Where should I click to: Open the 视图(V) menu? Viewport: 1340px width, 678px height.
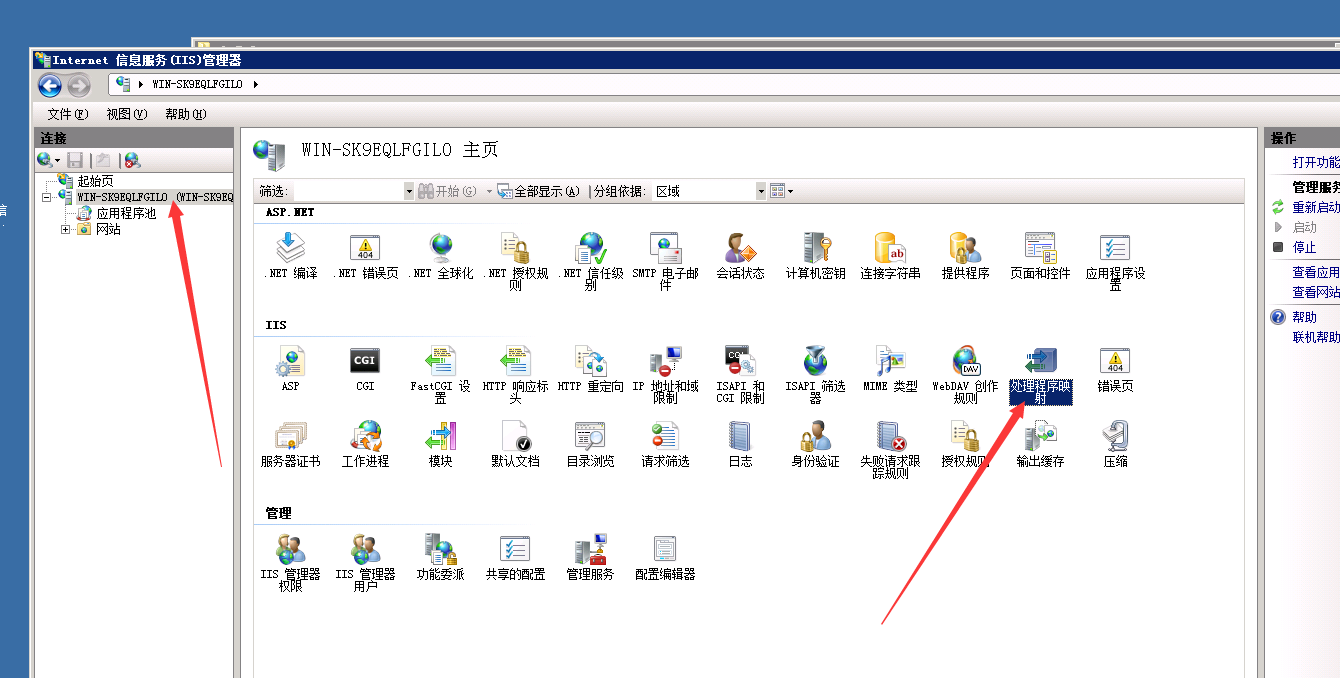tap(126, 114)
